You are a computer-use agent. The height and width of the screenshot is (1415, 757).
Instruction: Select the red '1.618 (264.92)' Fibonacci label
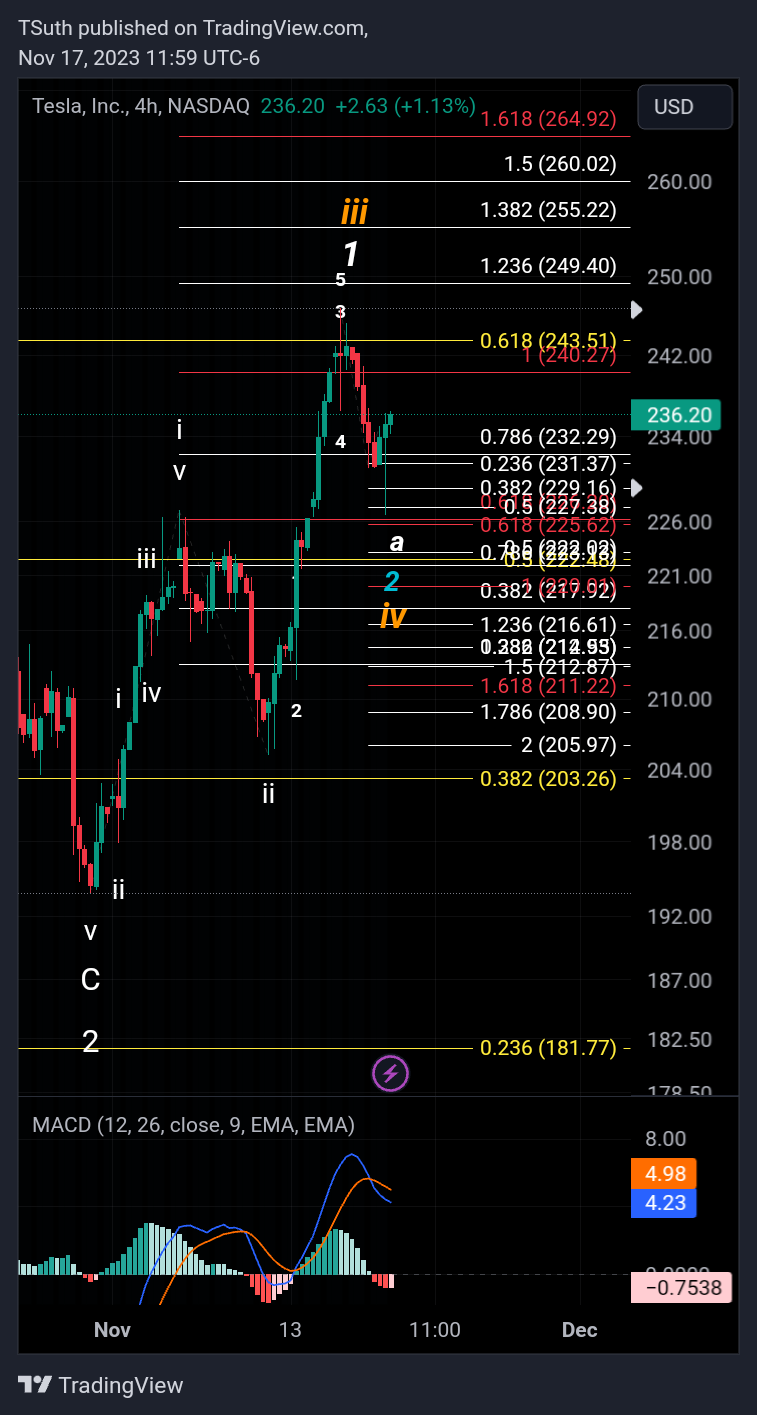pos(548,120)
